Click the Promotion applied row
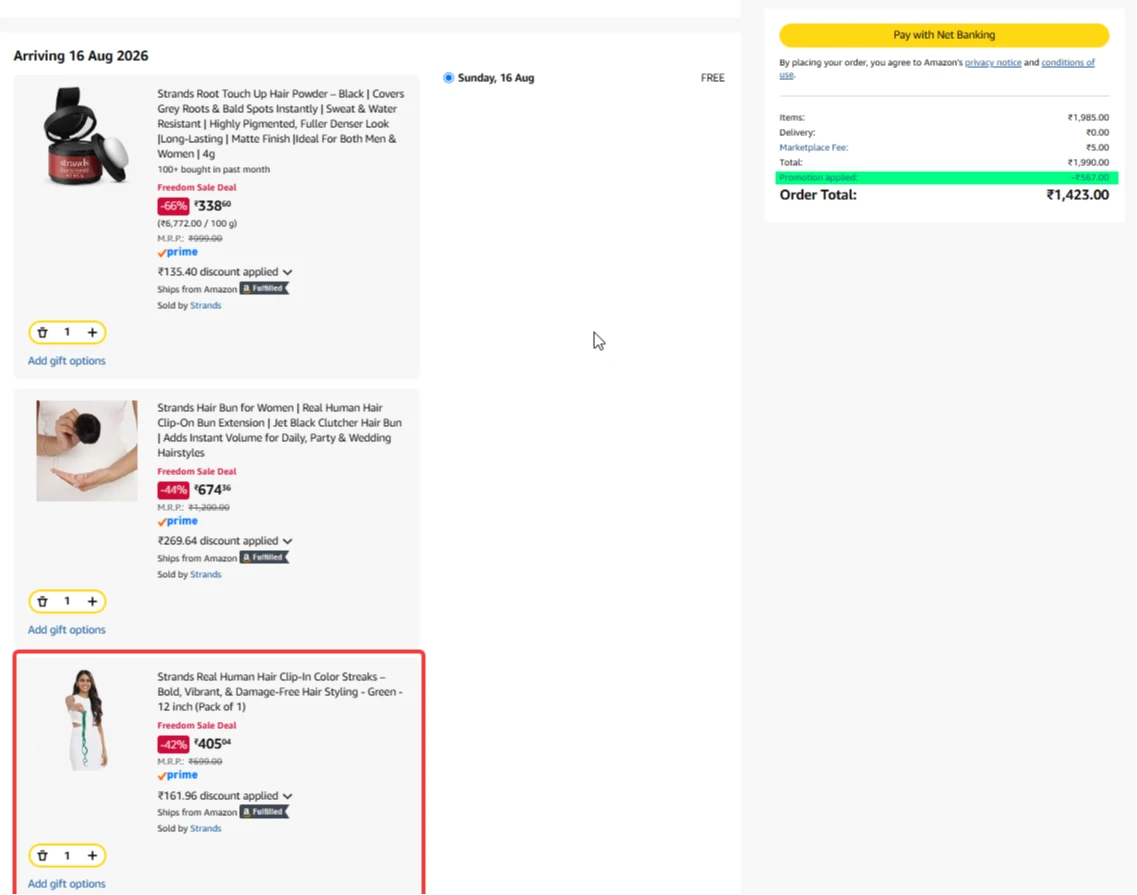1137x895 pixels. (946, 178)
